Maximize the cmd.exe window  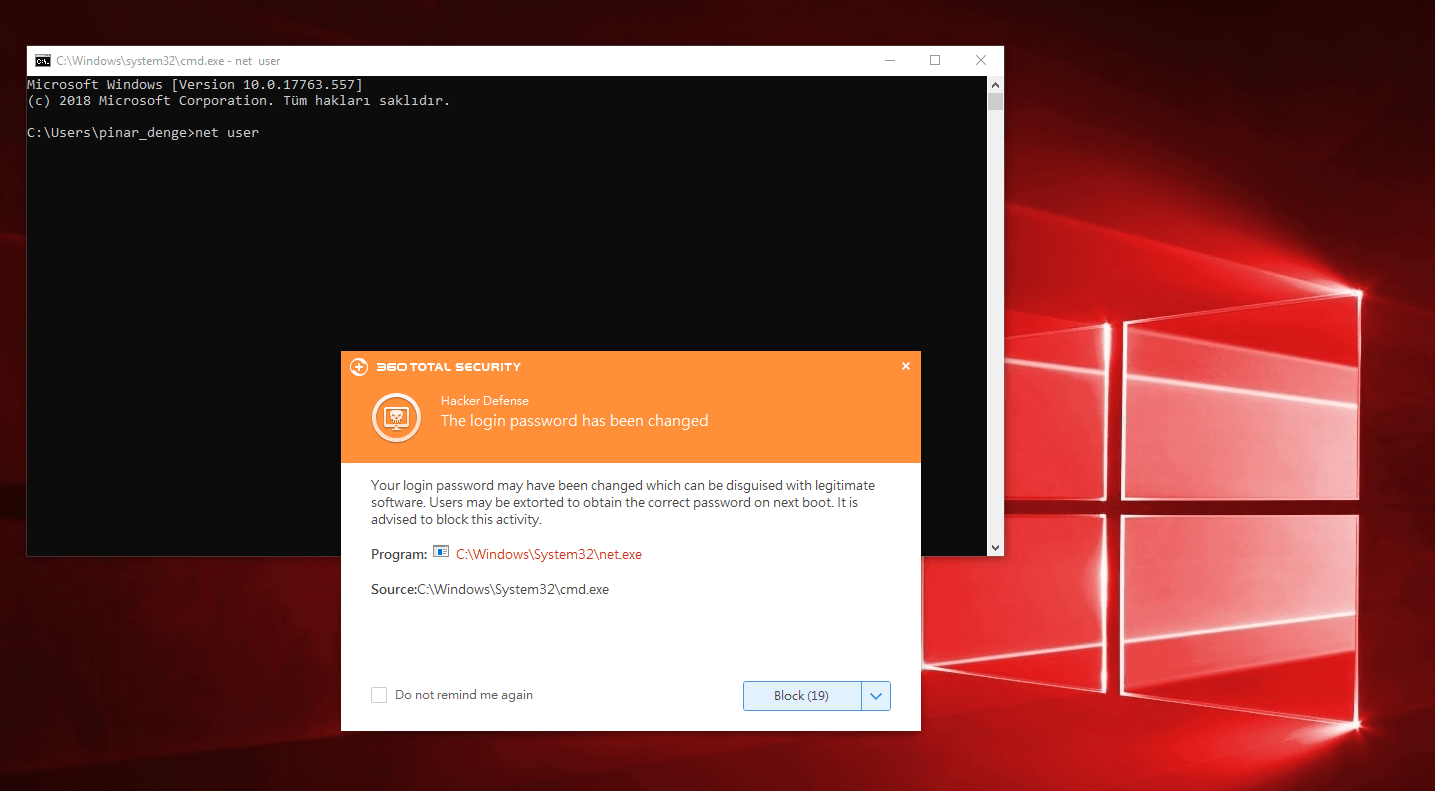tap(935, 61)
